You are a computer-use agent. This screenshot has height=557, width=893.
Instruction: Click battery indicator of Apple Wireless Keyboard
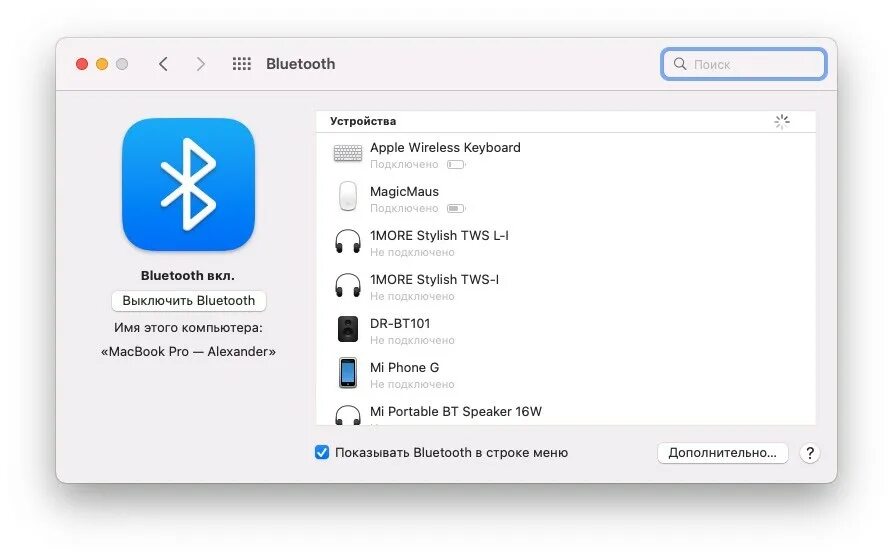tap(456, 165)
